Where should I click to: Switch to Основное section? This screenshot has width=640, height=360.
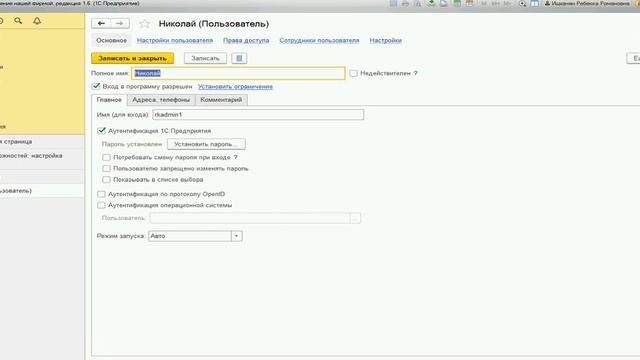click(111, 40)
